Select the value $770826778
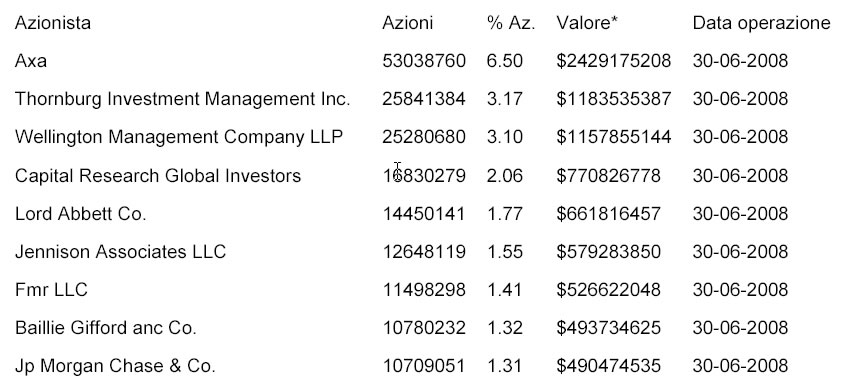Image resolution: width=845 pixels, height=389 pixels. pos(608,176)
